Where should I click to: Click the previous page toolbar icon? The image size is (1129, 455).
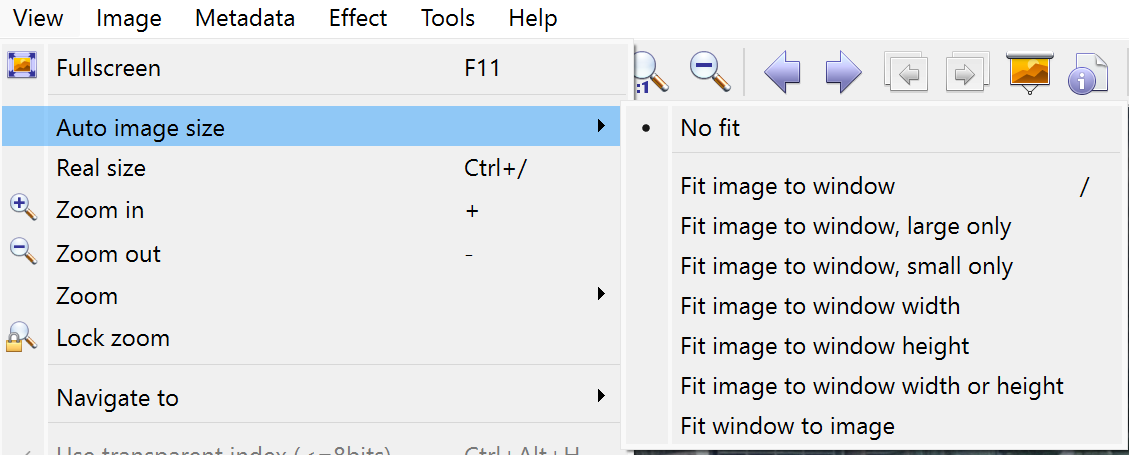point(906,73)
